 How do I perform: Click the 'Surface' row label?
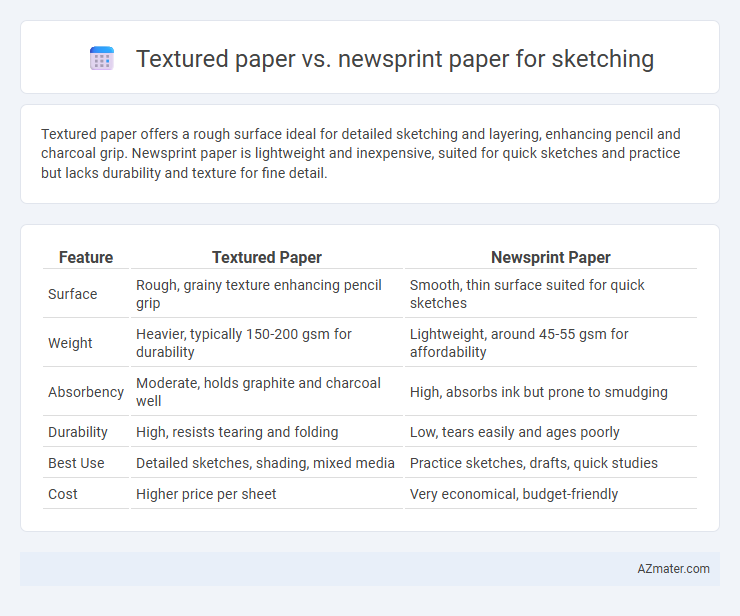point(73,294)
